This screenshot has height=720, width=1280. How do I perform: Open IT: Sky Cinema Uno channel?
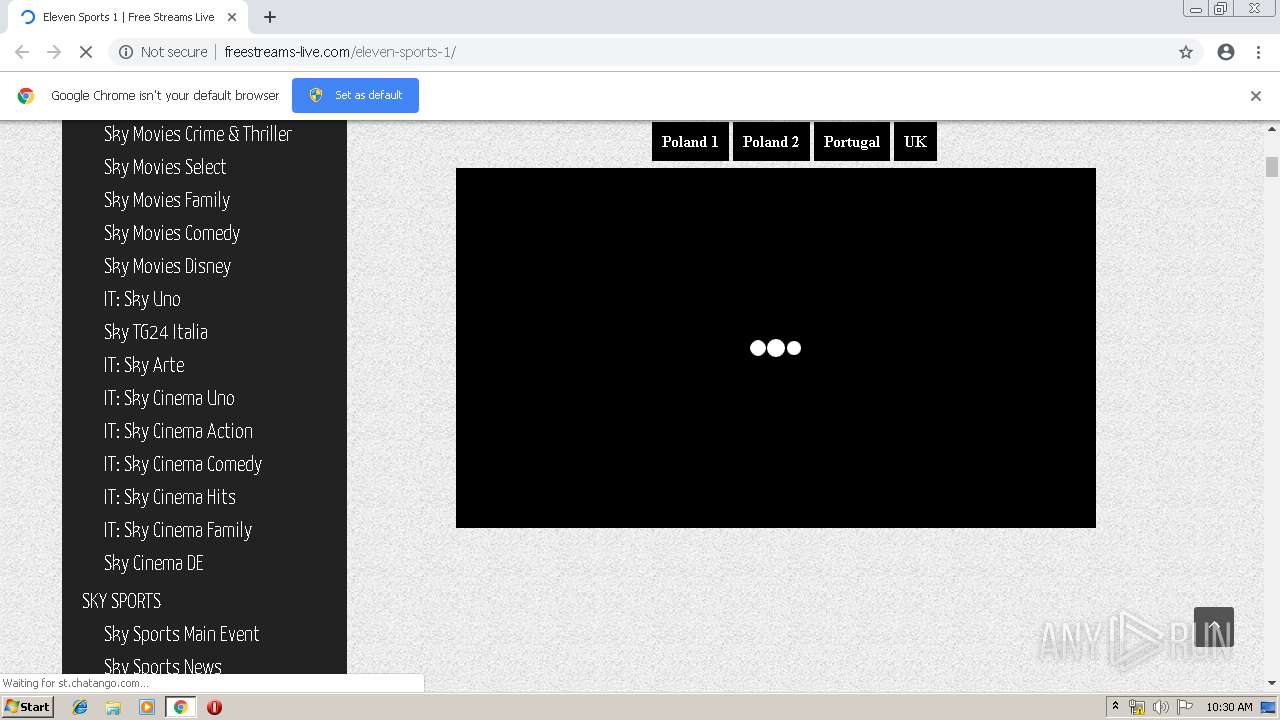(169, 398)
